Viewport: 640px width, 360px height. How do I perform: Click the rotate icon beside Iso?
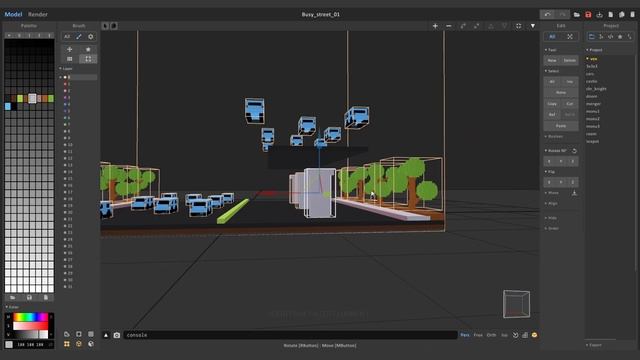pyautogui.click(x=516, y=335)
